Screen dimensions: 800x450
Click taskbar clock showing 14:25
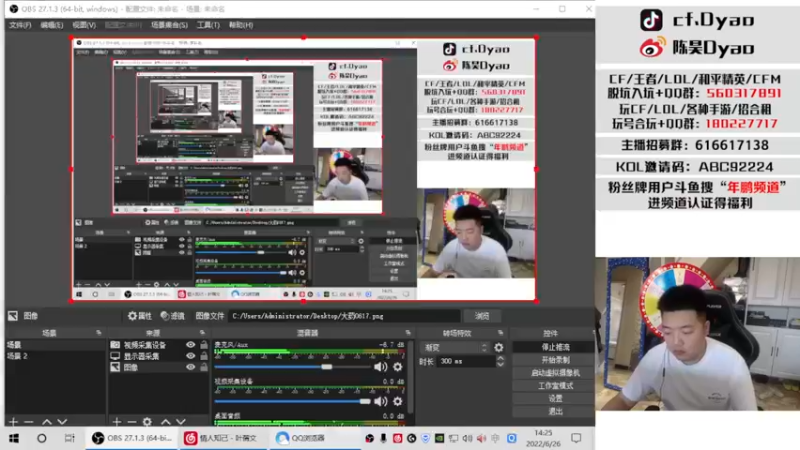tap(543, 438)
